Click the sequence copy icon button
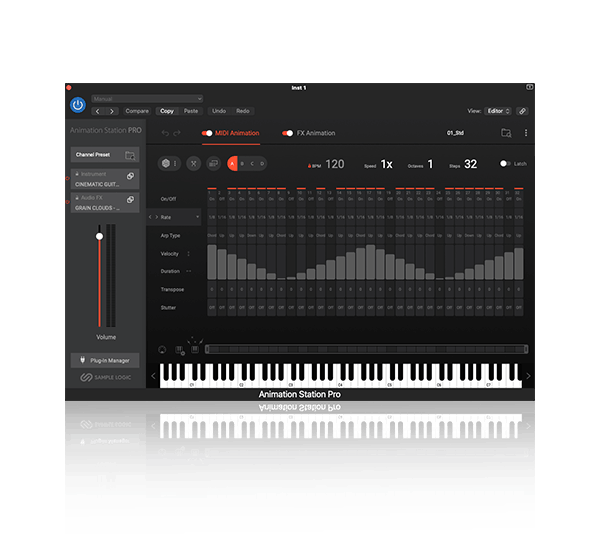The height and width of the screenshot is (543, 600). (x=213, y=164)
